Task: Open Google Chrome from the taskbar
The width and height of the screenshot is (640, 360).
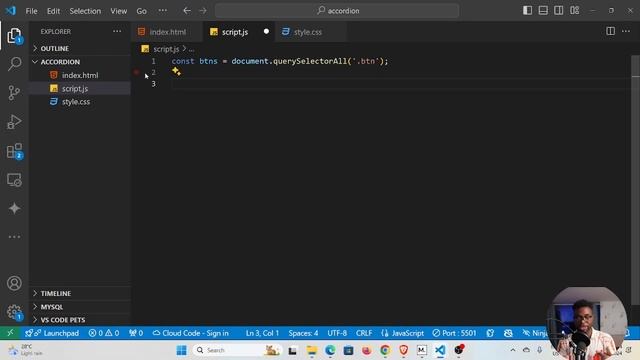Action: pyautogui.click(x=385, y=350)
